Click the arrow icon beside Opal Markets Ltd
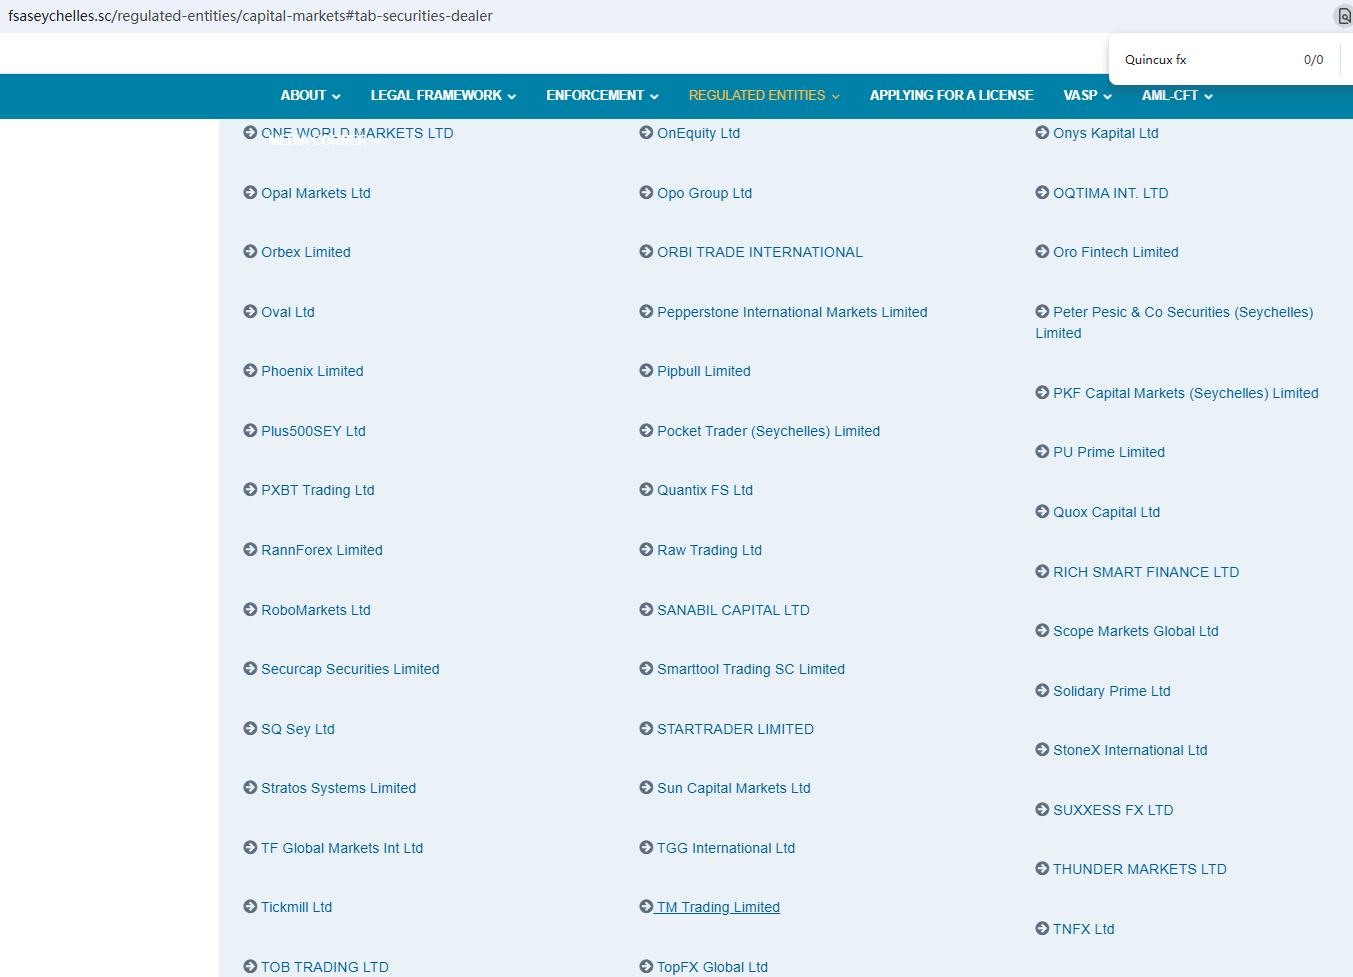 coord(250,192)
